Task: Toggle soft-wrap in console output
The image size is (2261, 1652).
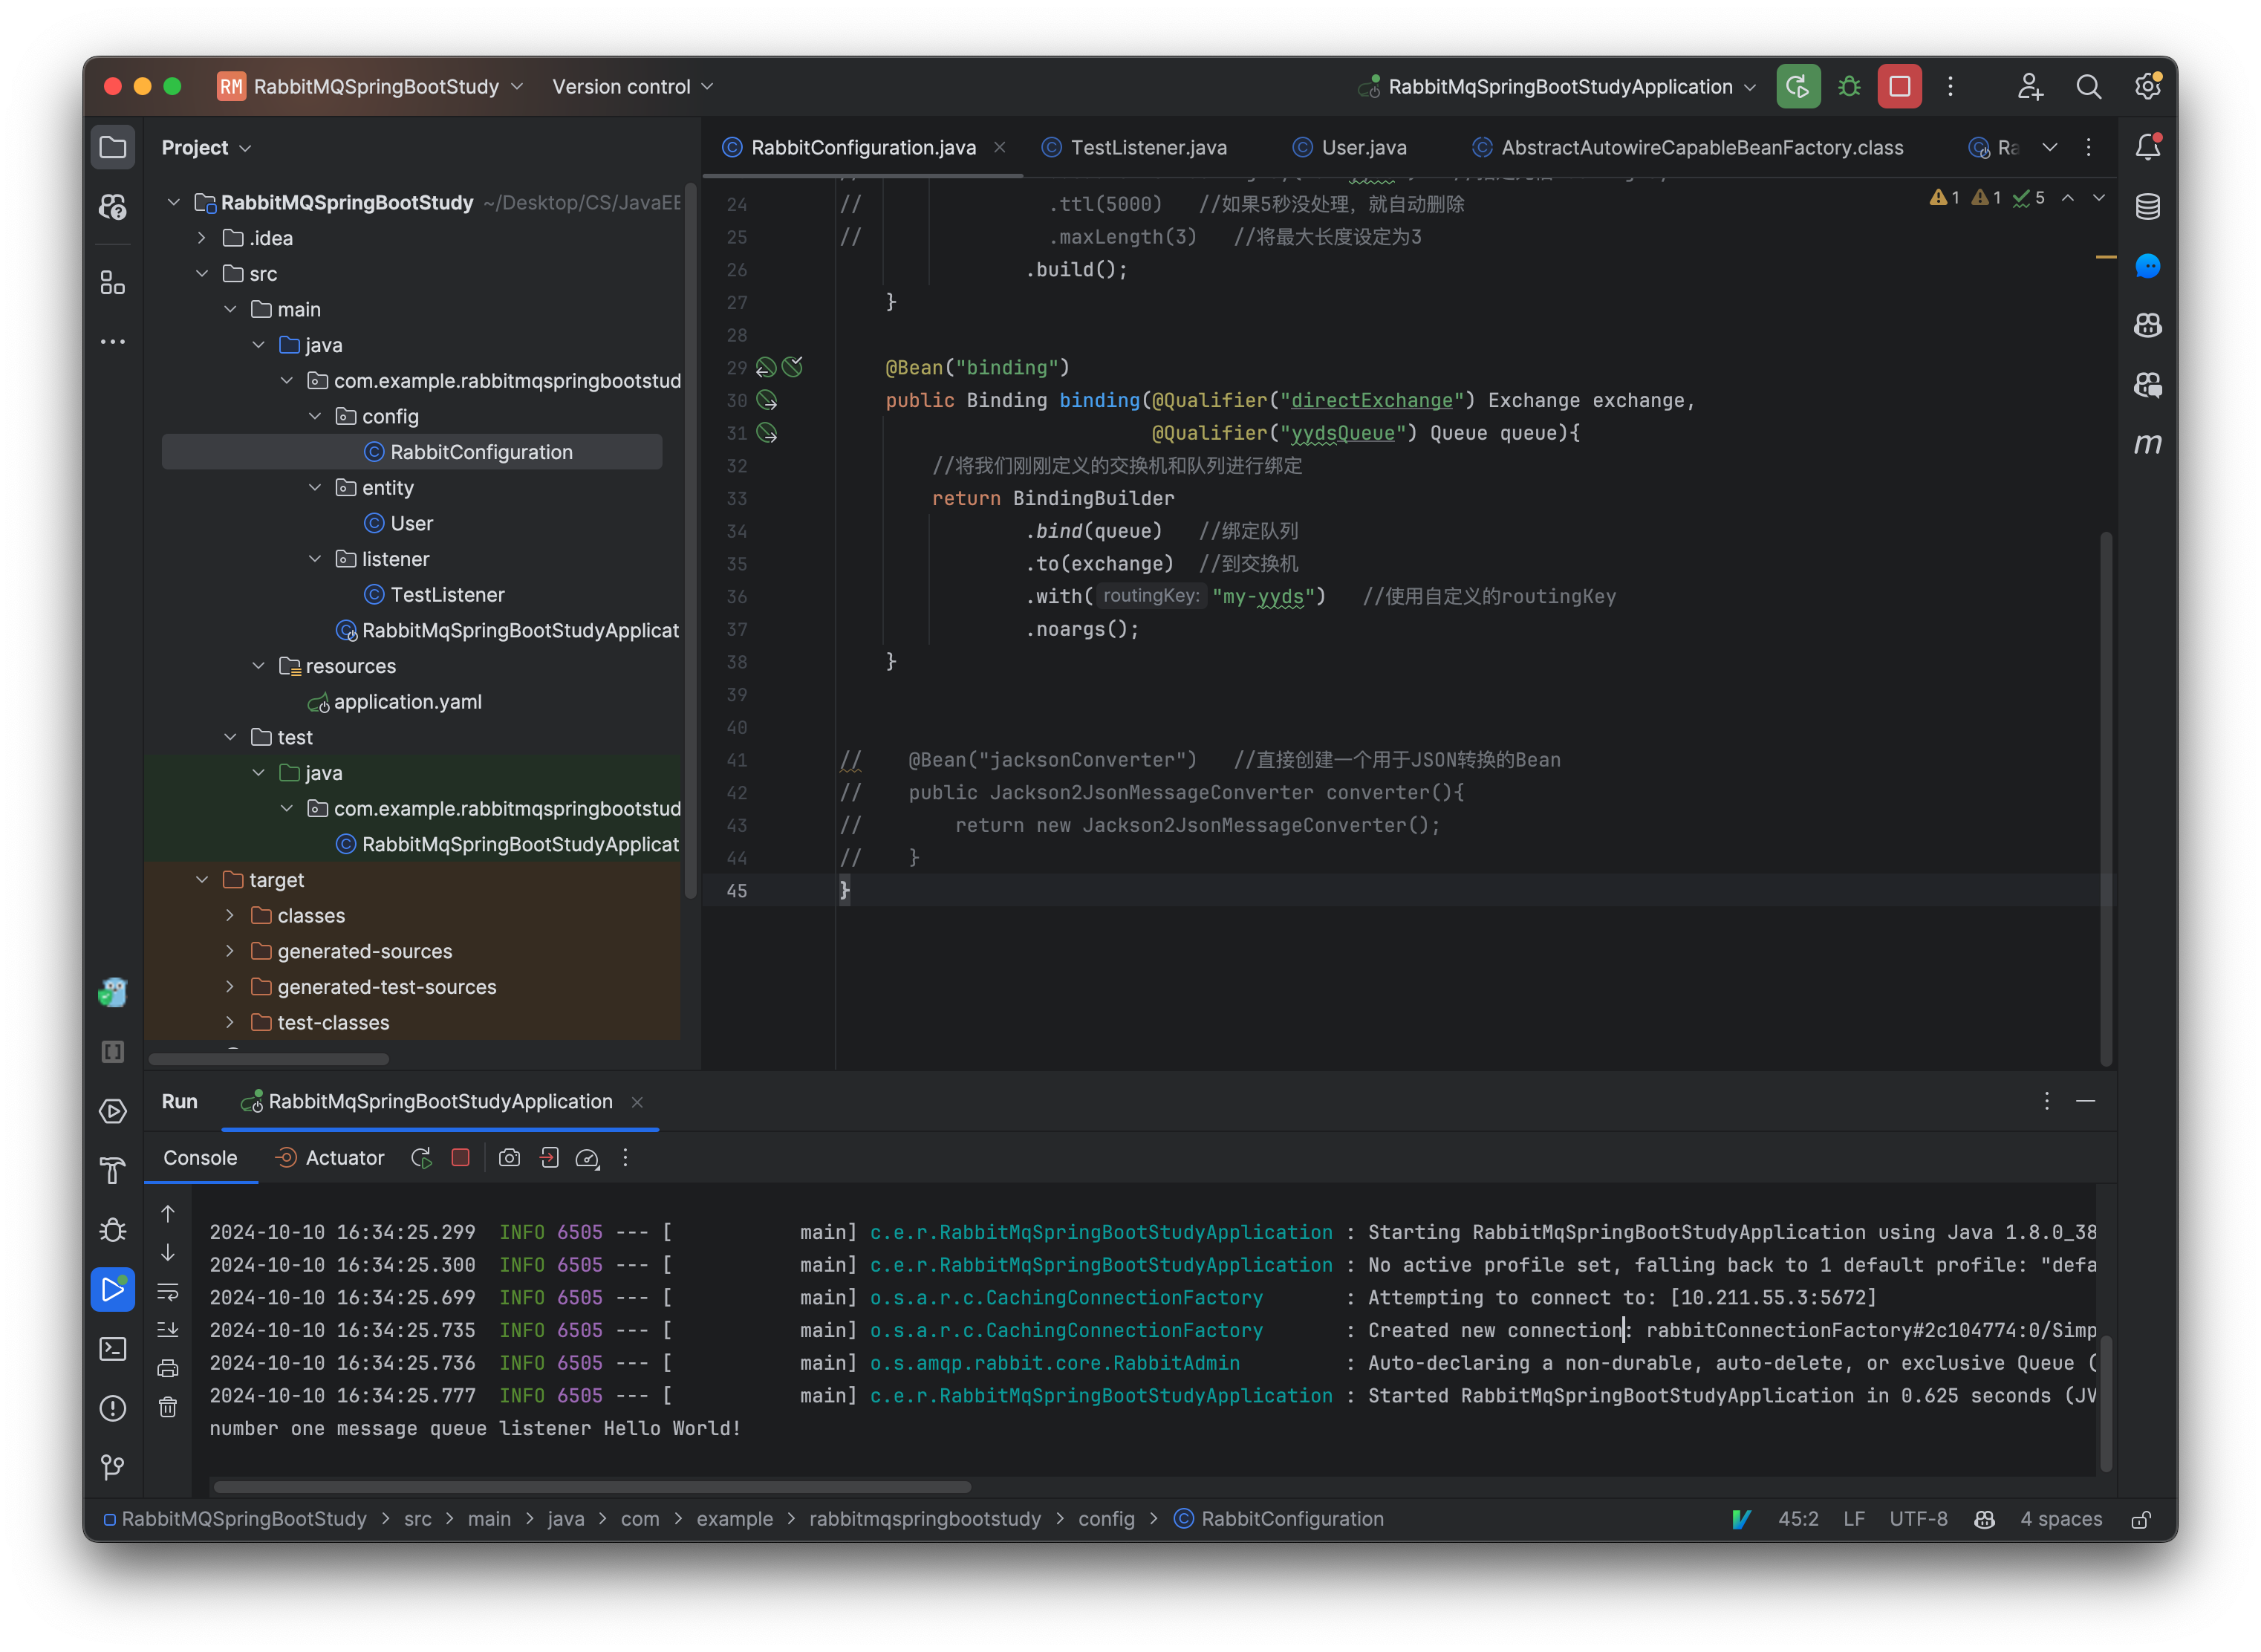Action: click(x=168, y=1291)
